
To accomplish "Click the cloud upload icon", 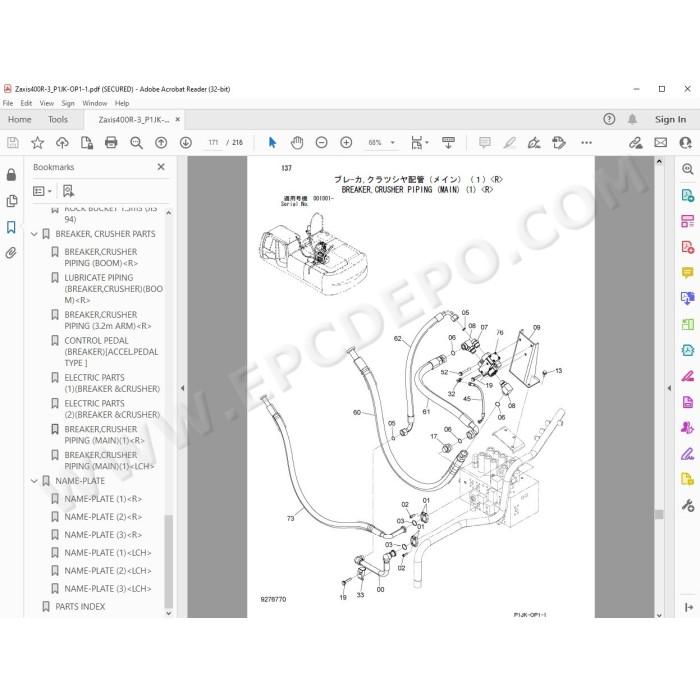I will click(62, 142).
